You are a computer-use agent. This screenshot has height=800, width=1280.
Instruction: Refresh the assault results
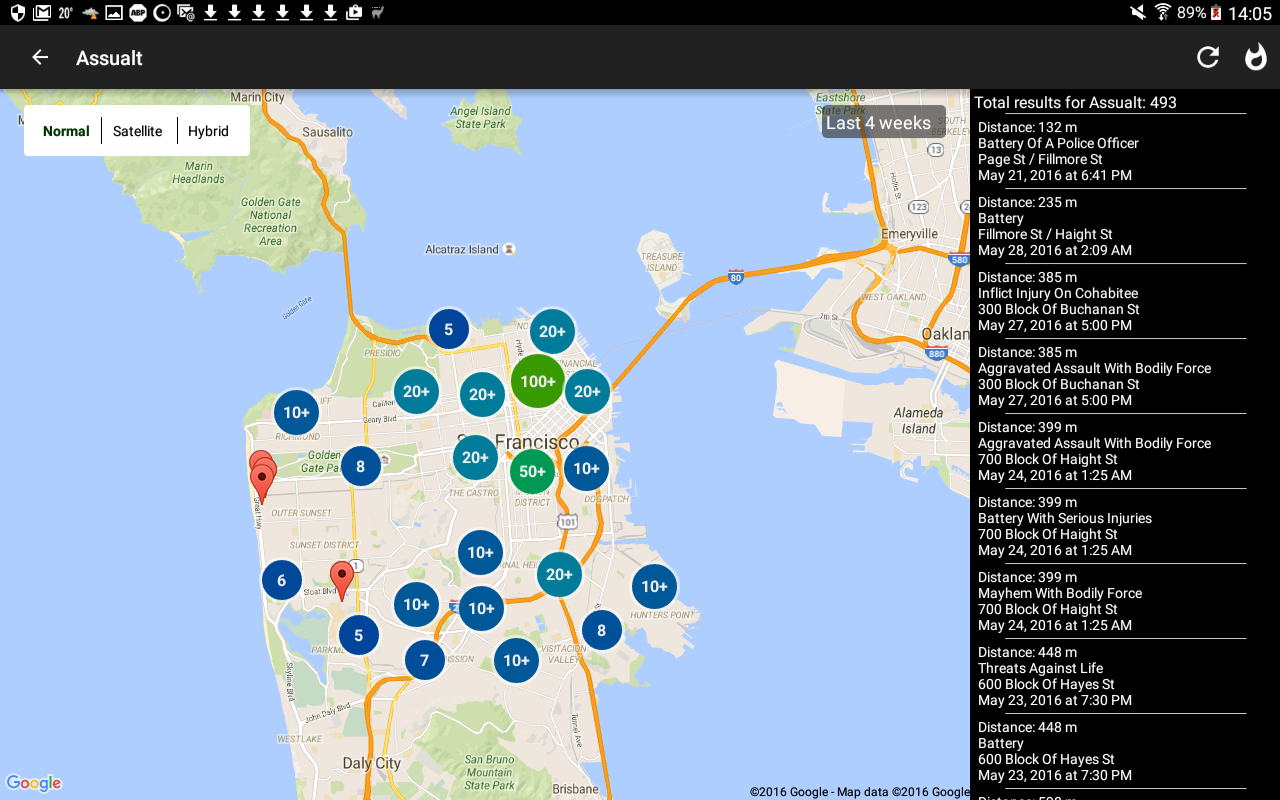pyautogui.click(x=1208, y=57)
